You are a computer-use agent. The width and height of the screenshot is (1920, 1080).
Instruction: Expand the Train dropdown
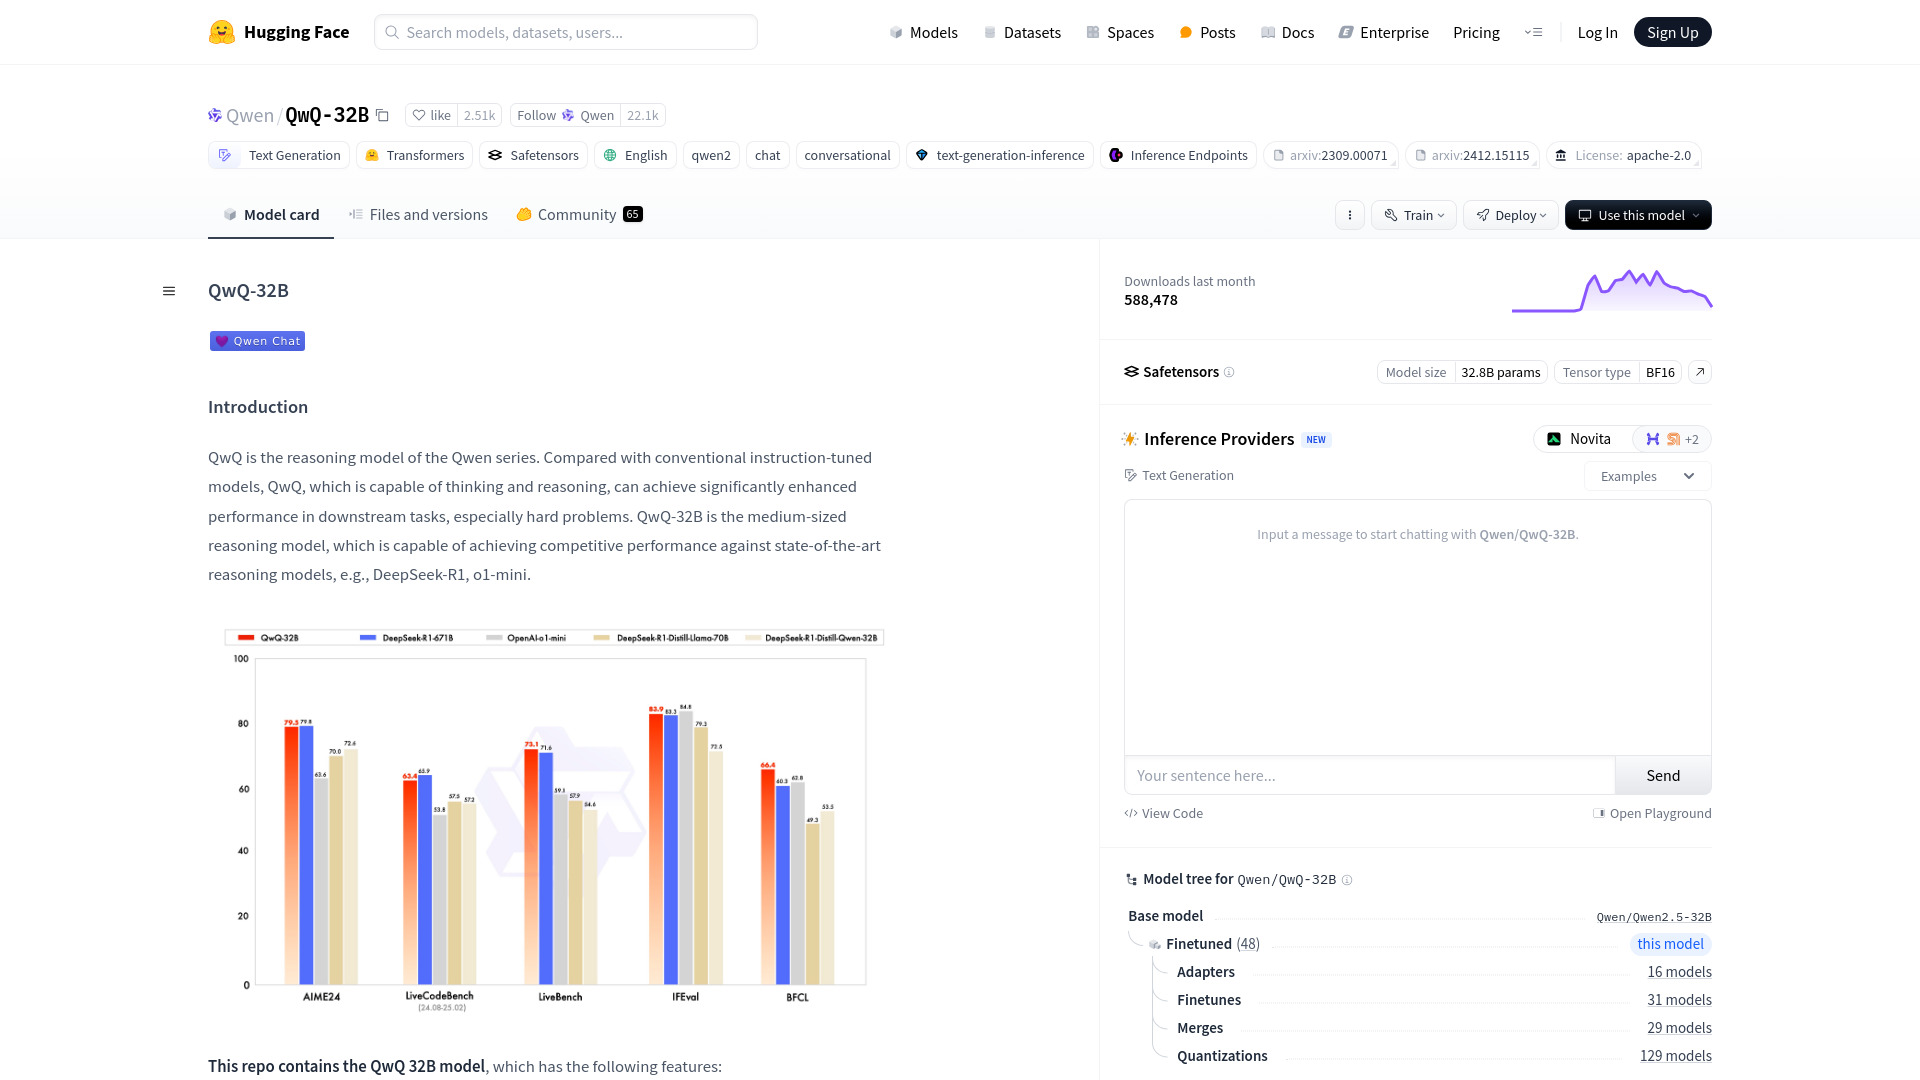click(x=1413, y=215)
